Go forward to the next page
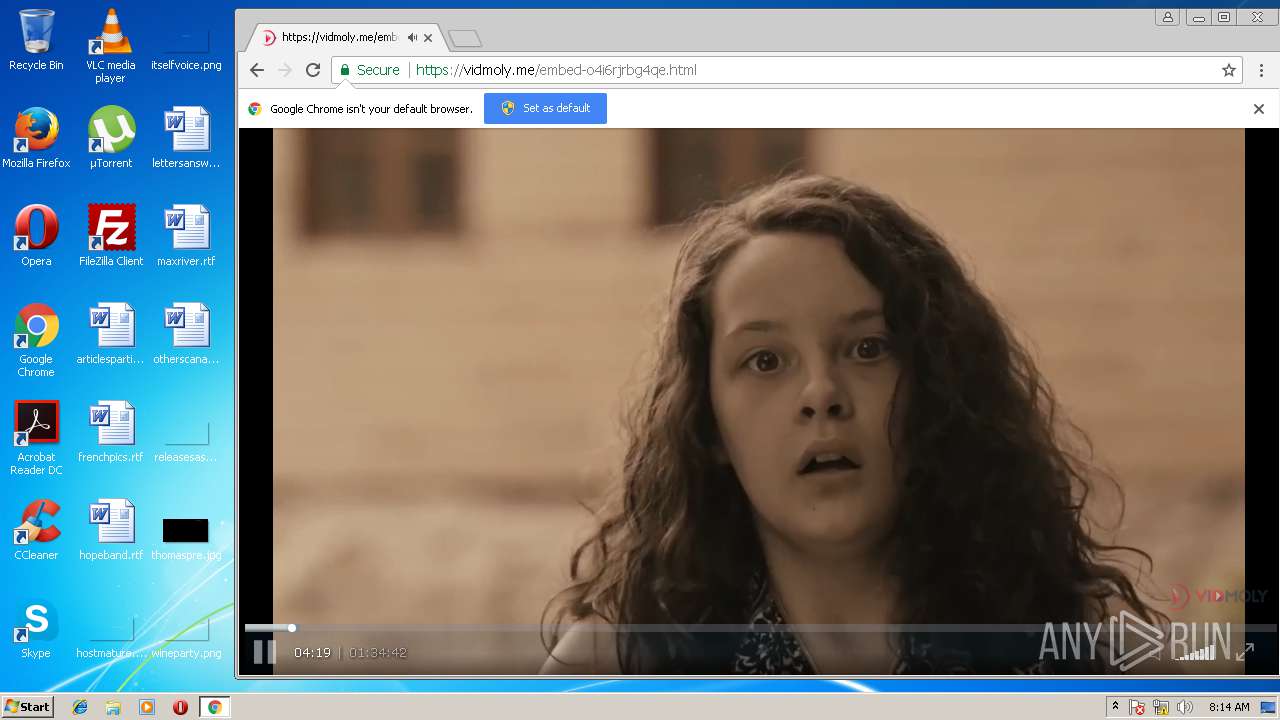The image size is (1280, 720). (285, 70)
